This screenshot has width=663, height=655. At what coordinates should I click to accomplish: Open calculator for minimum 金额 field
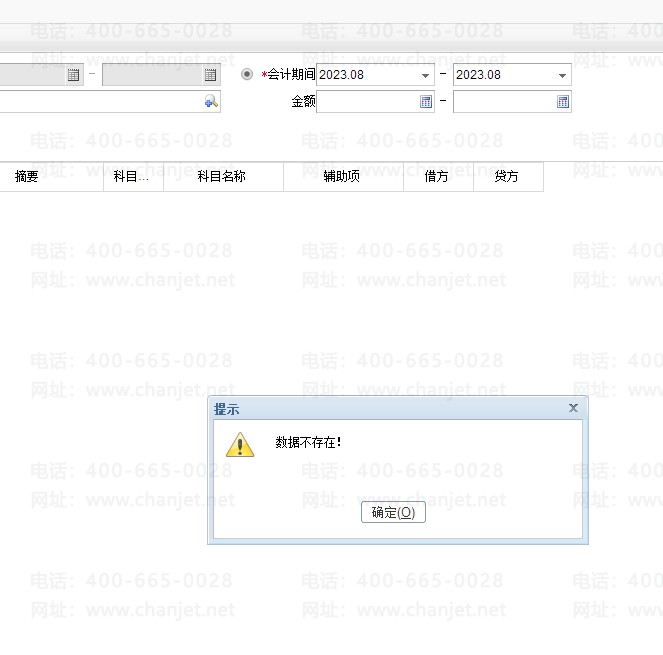click(x=426, y=101)
